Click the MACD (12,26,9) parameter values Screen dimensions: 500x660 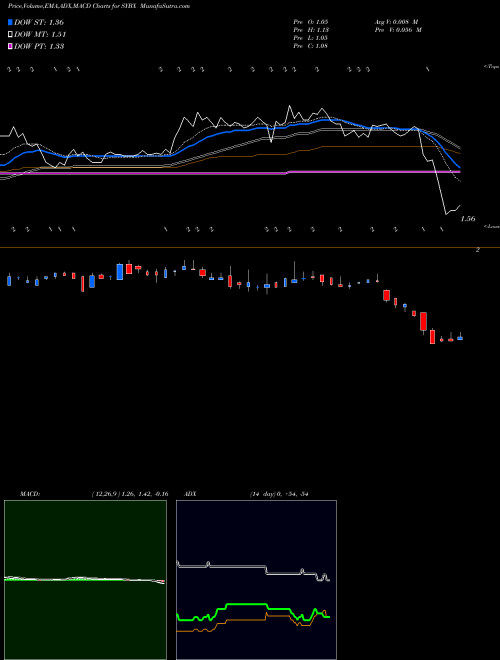(x=130, y=494)
